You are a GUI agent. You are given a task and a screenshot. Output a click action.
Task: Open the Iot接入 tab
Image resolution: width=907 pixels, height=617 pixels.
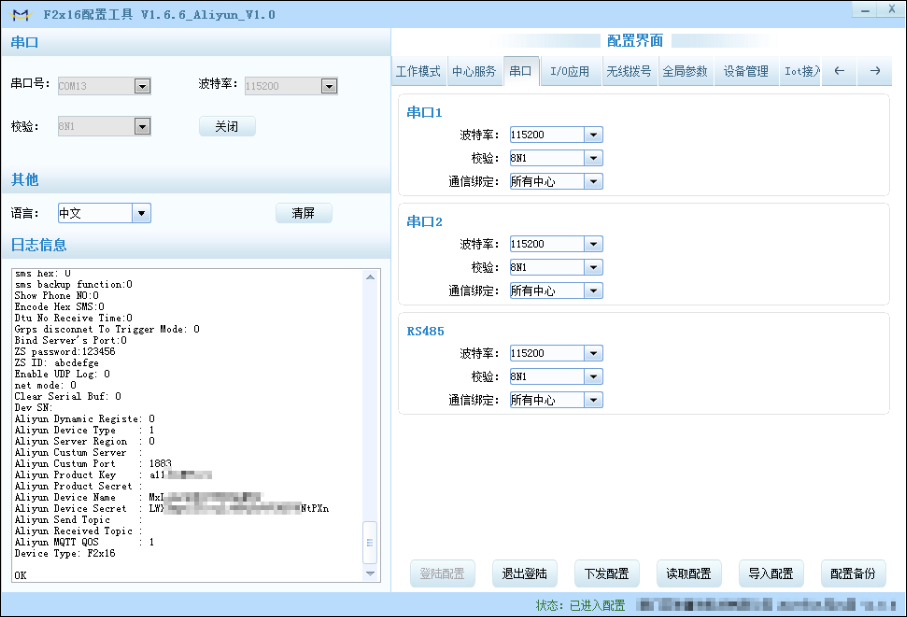(x=801, y=71)
